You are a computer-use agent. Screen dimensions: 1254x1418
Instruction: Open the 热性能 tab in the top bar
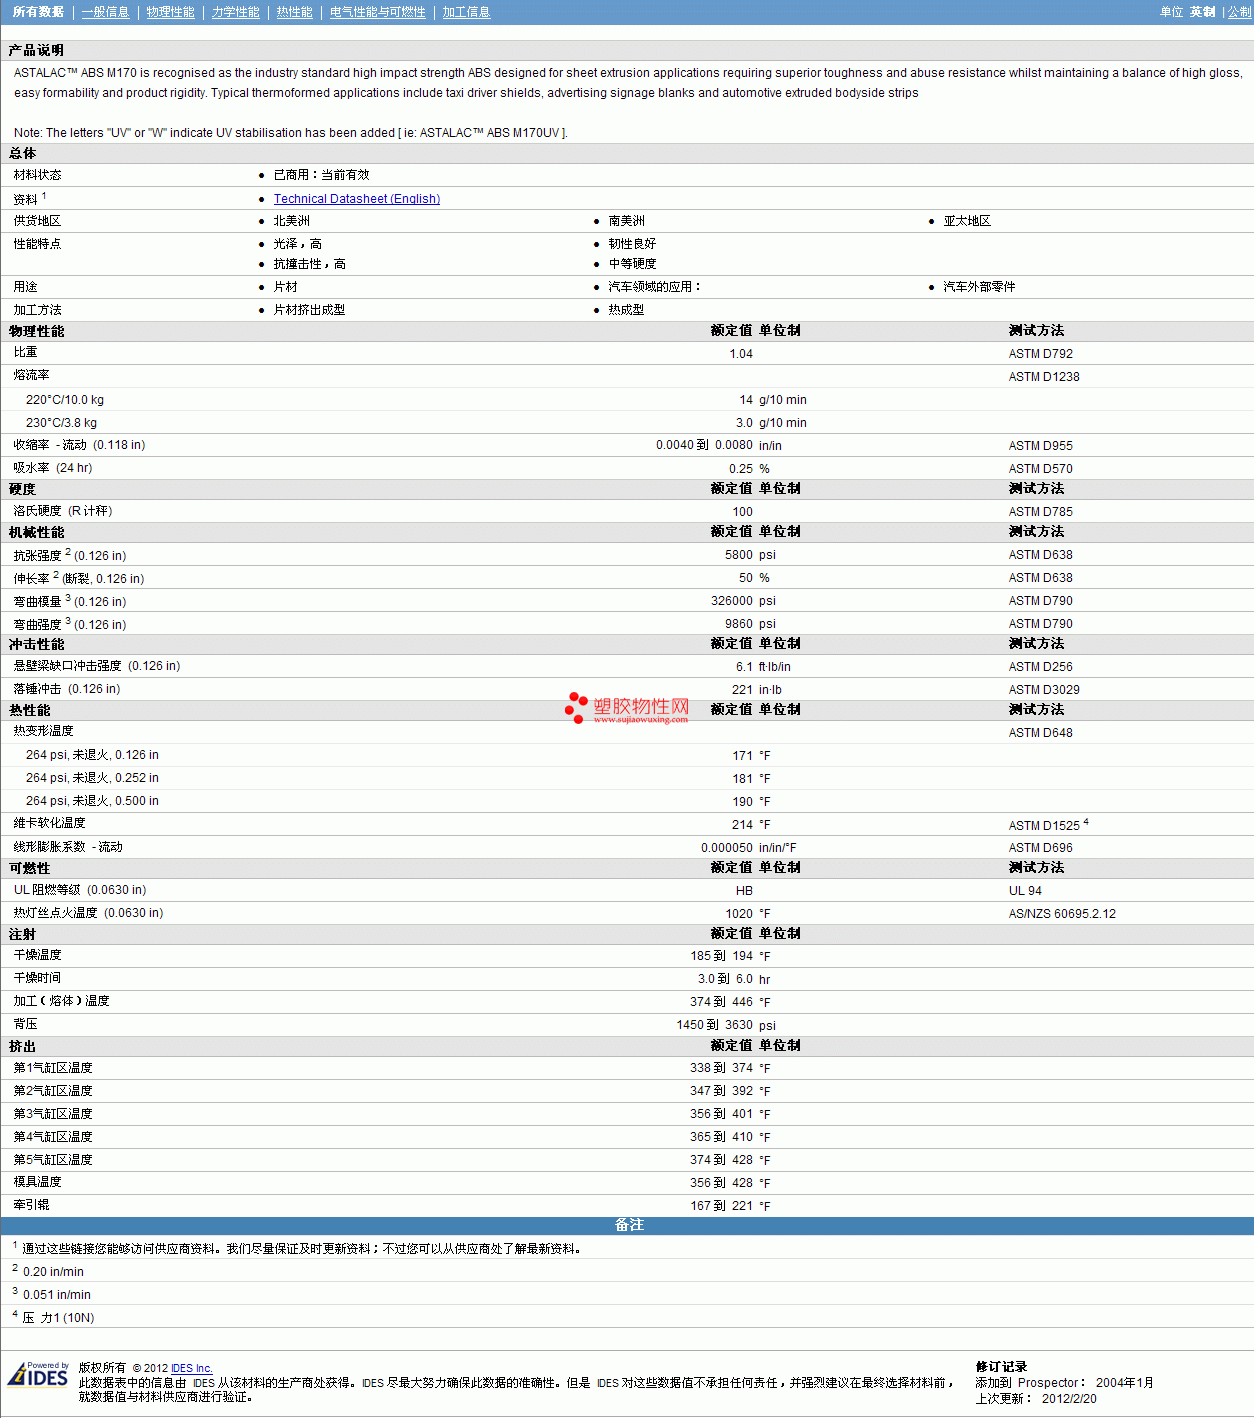point(295,12)
